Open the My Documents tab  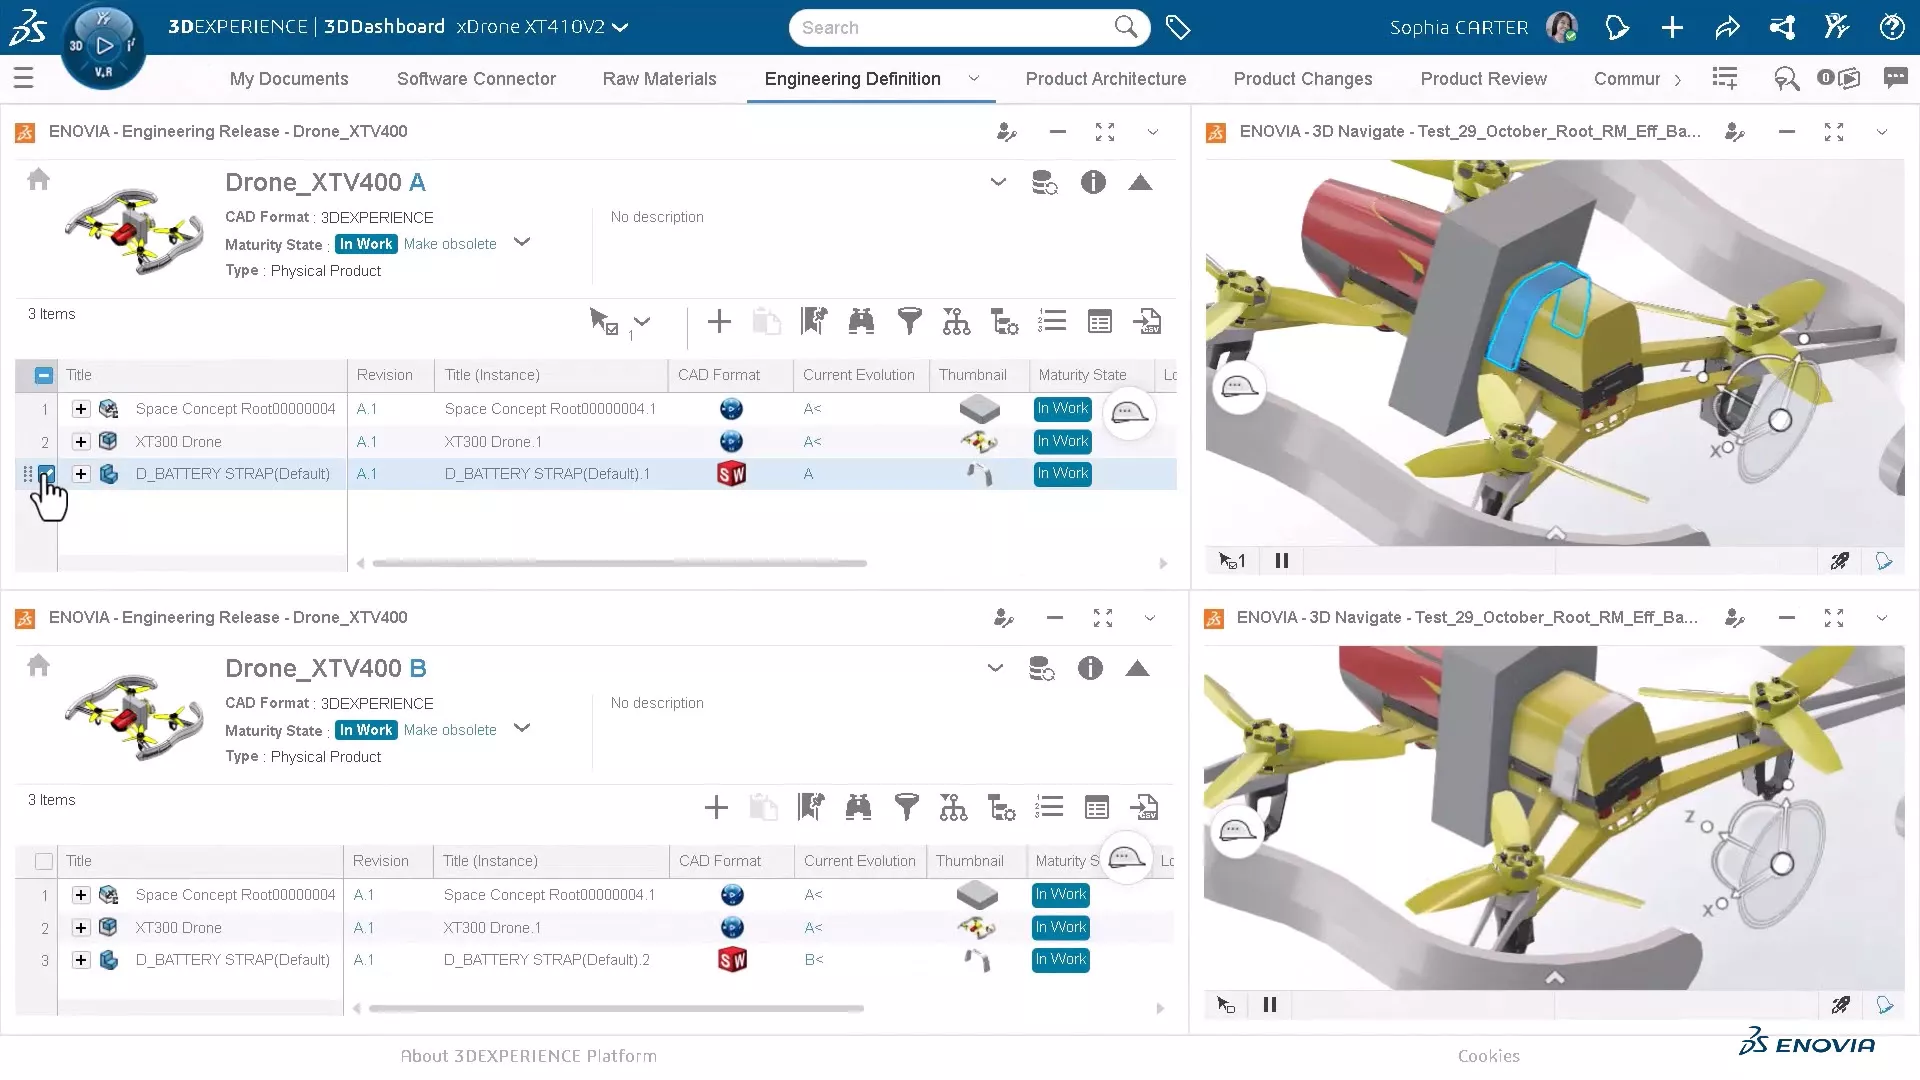pos(289,79)
